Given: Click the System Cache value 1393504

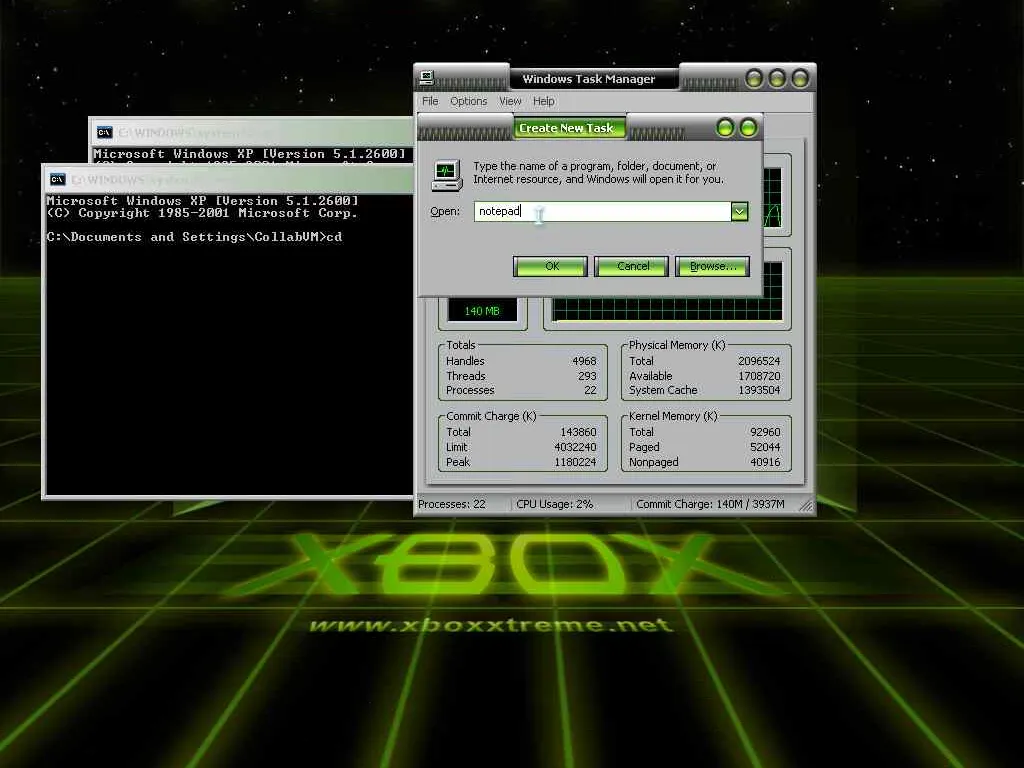Looking at the screenshot, I should tap(759, 391).
